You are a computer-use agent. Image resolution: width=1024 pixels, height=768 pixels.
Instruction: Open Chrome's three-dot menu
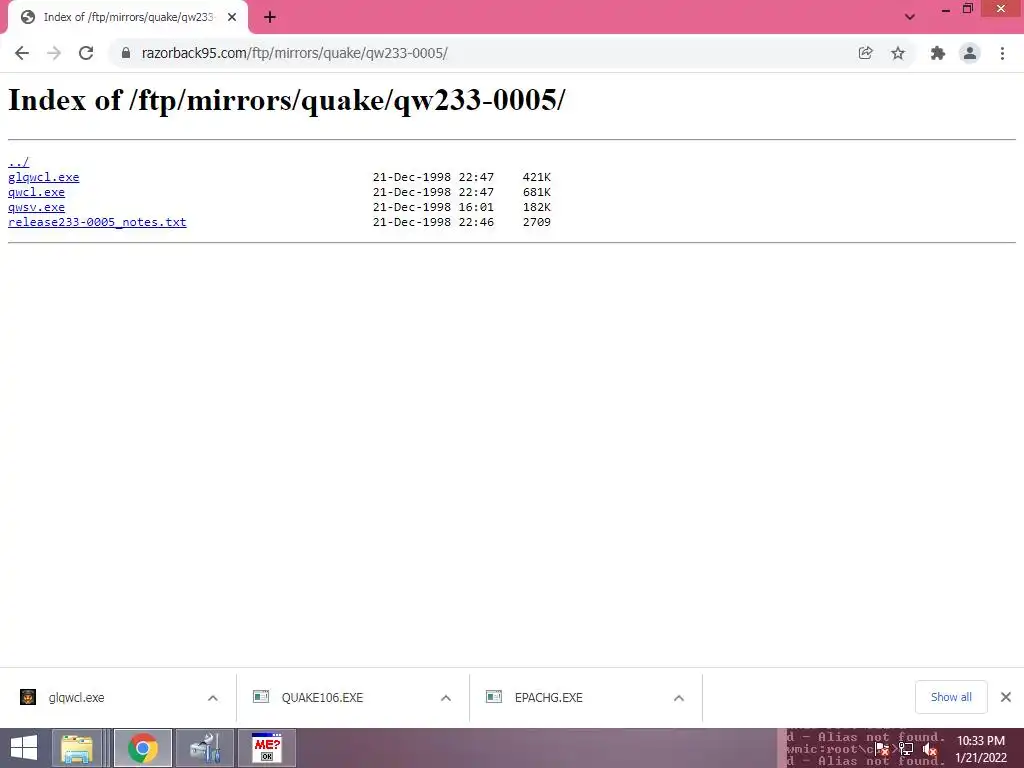pyautogui.click(x=1002, y=53)
